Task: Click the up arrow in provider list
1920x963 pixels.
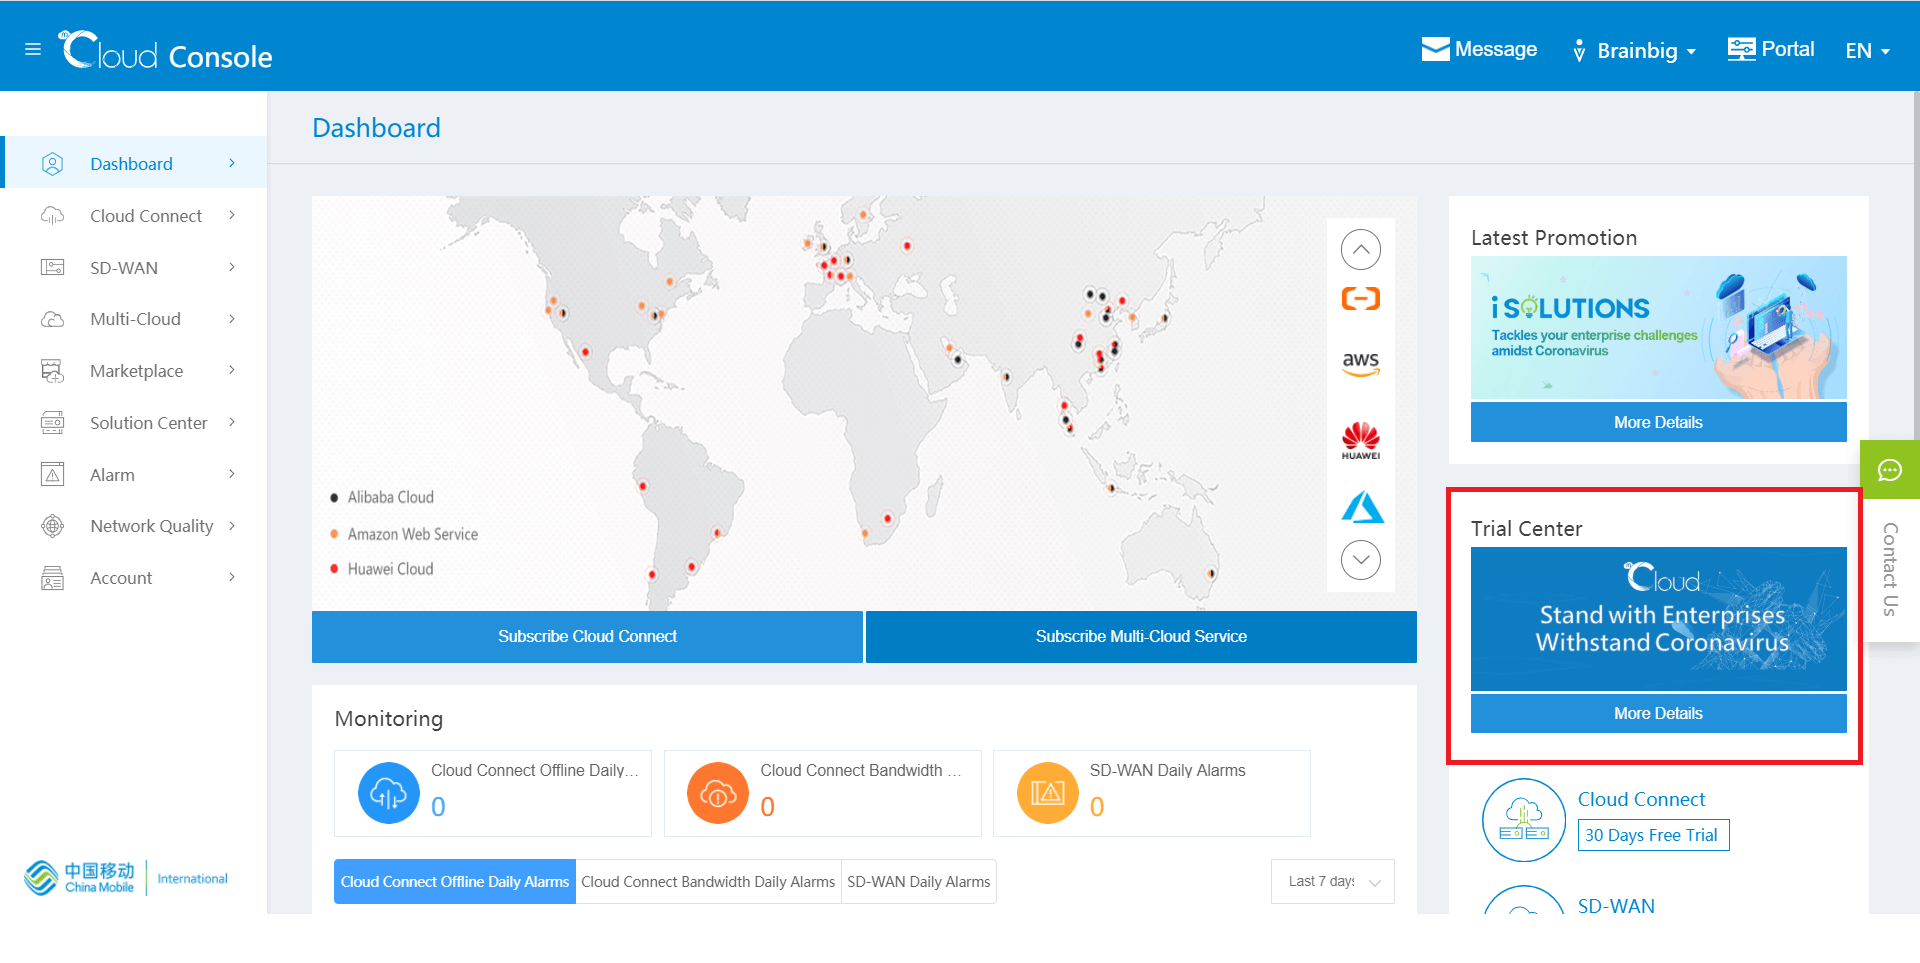Action: pyautogui.click(x=1360, y=249)
